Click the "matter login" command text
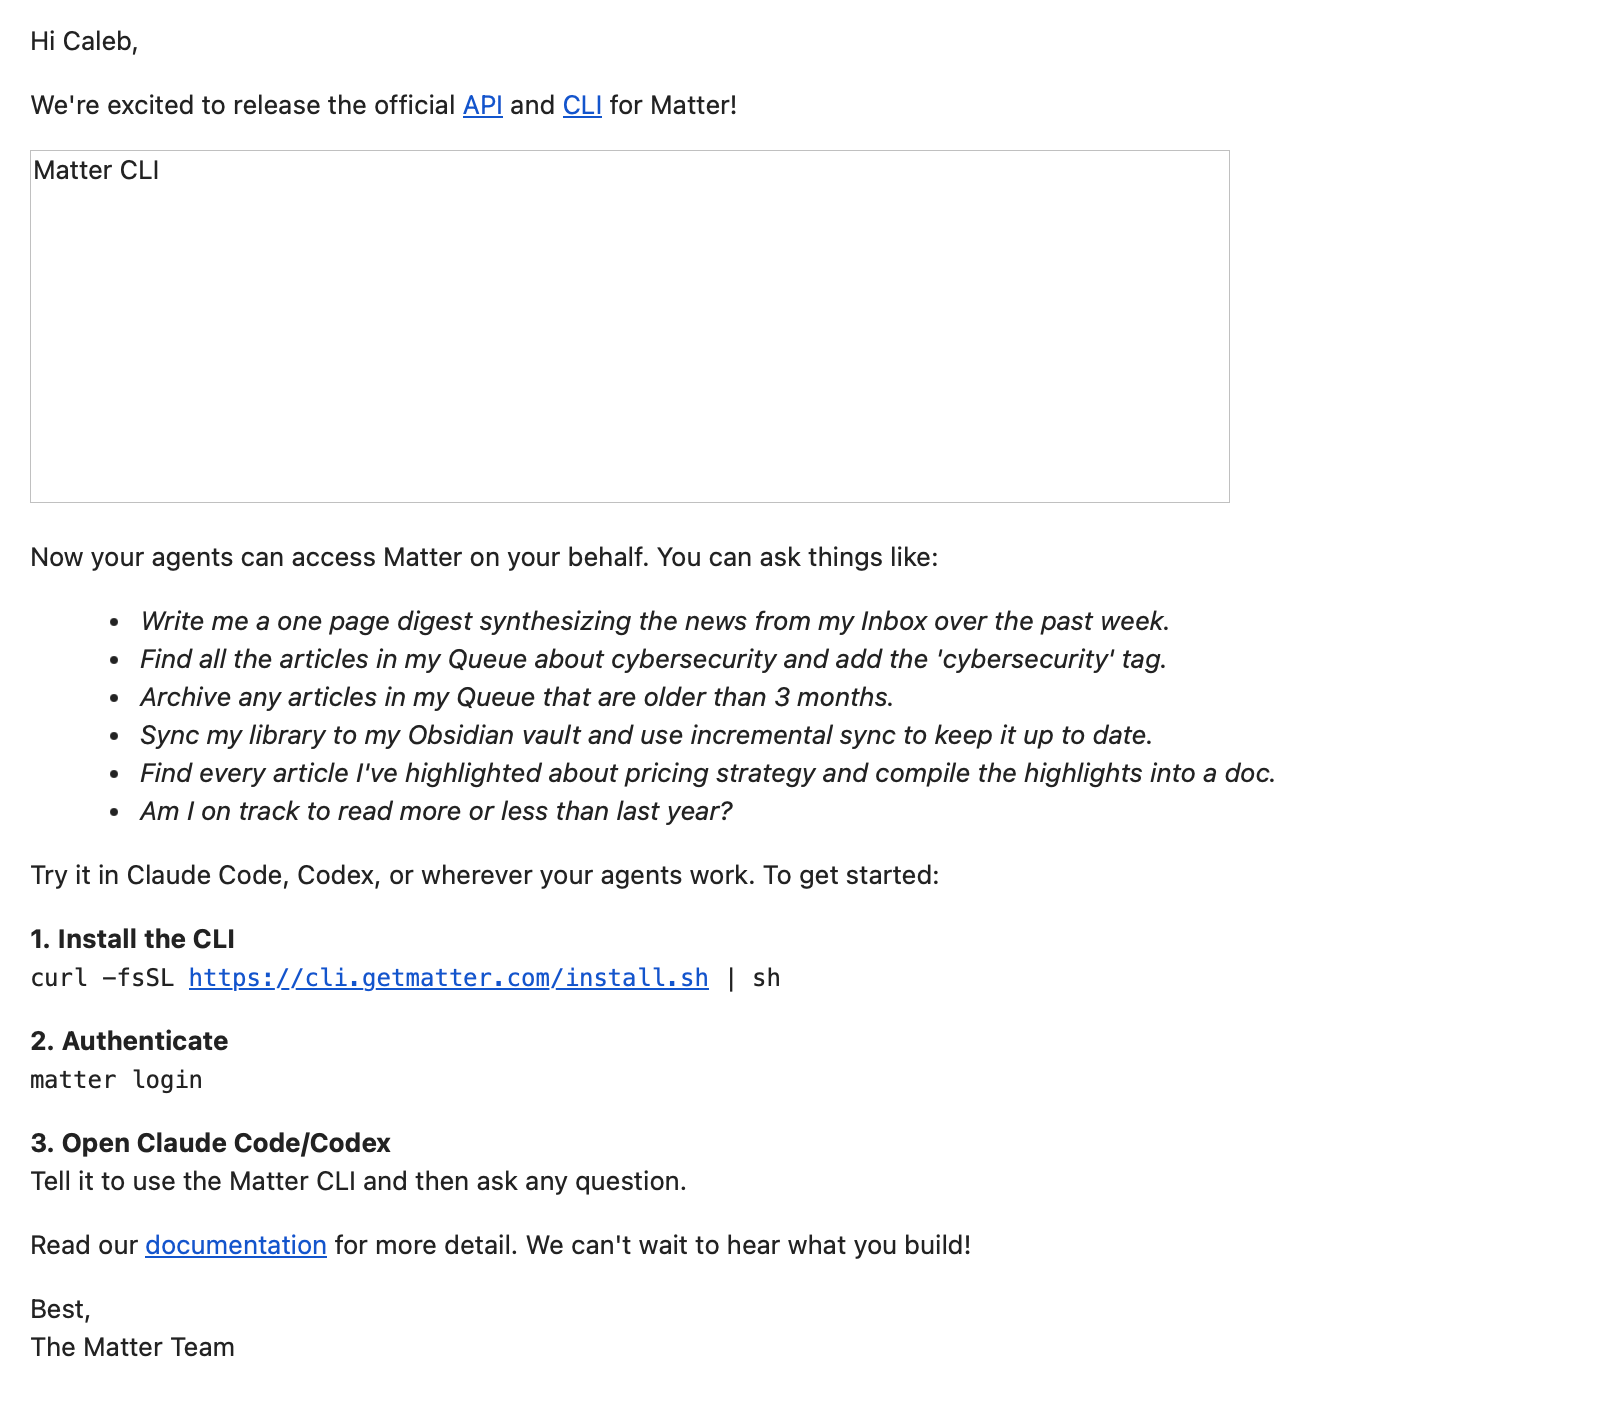 click(116, 1081)
